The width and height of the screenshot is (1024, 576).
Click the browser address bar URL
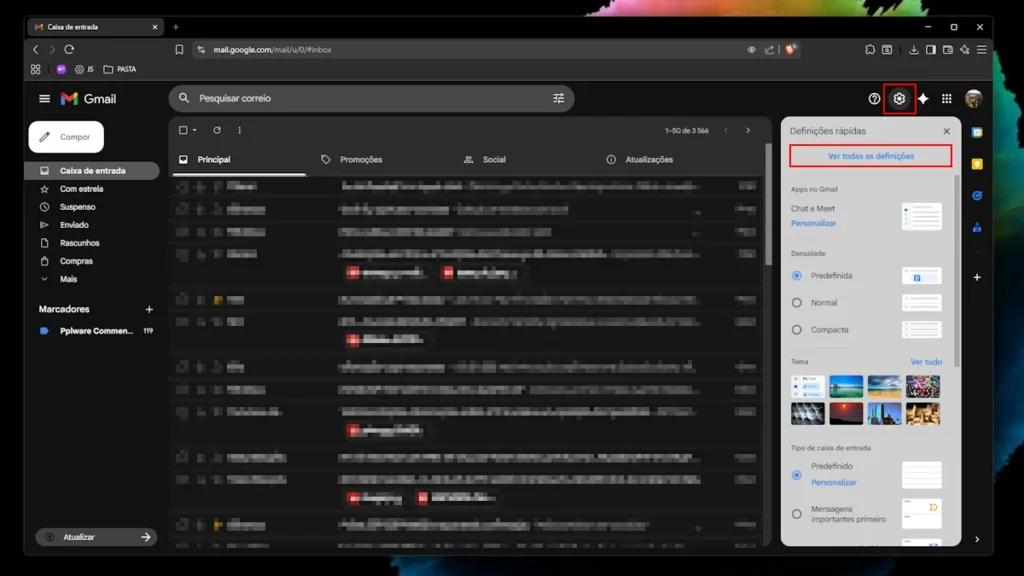[x=272, y=50]
